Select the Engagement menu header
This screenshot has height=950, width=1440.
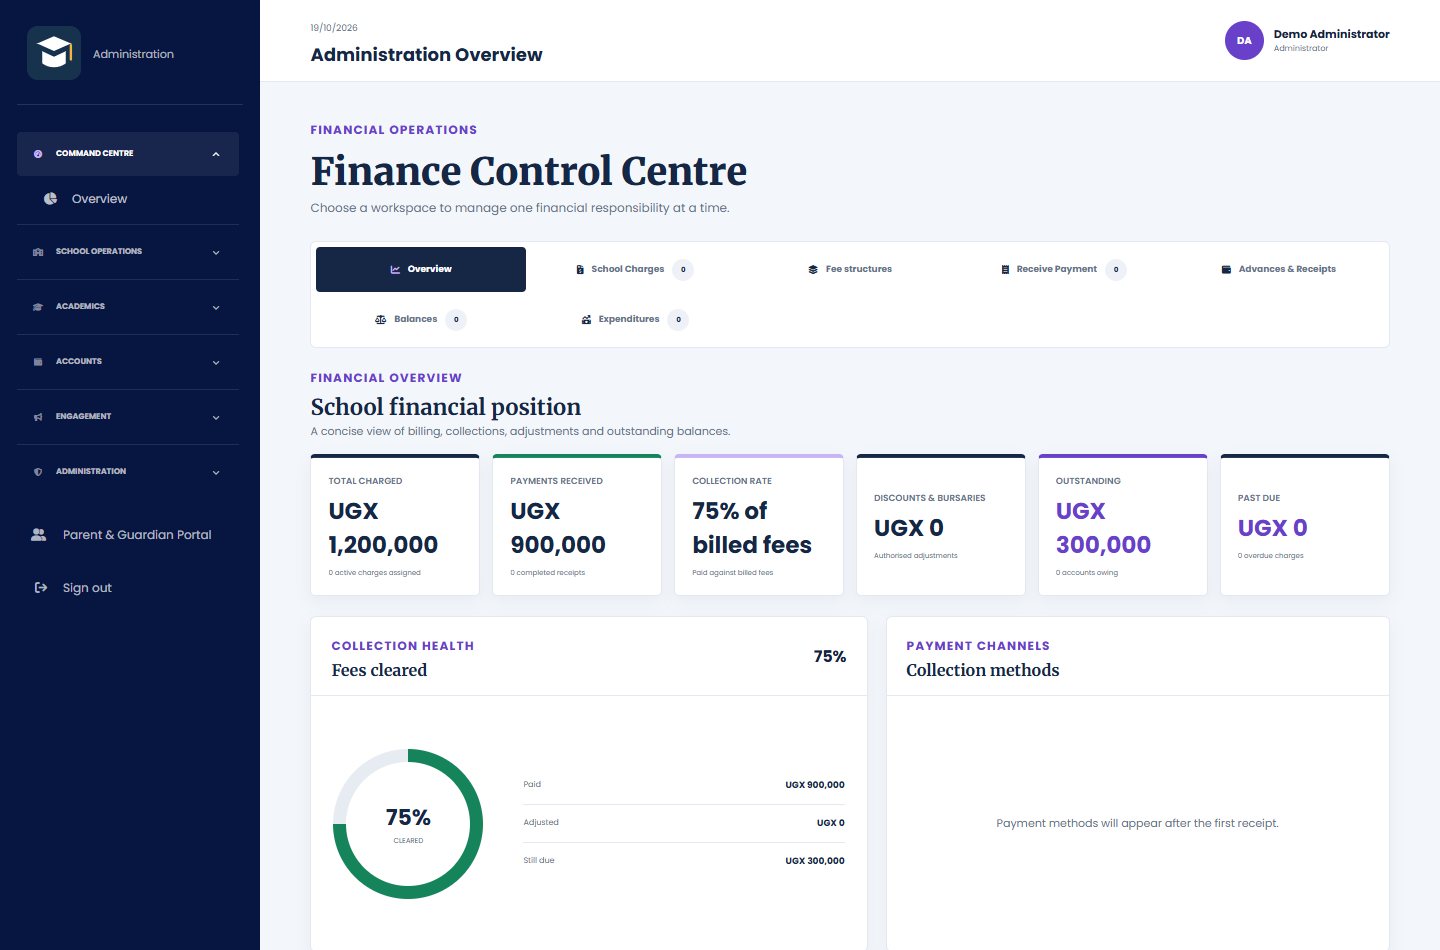click(x=128, y=417)
